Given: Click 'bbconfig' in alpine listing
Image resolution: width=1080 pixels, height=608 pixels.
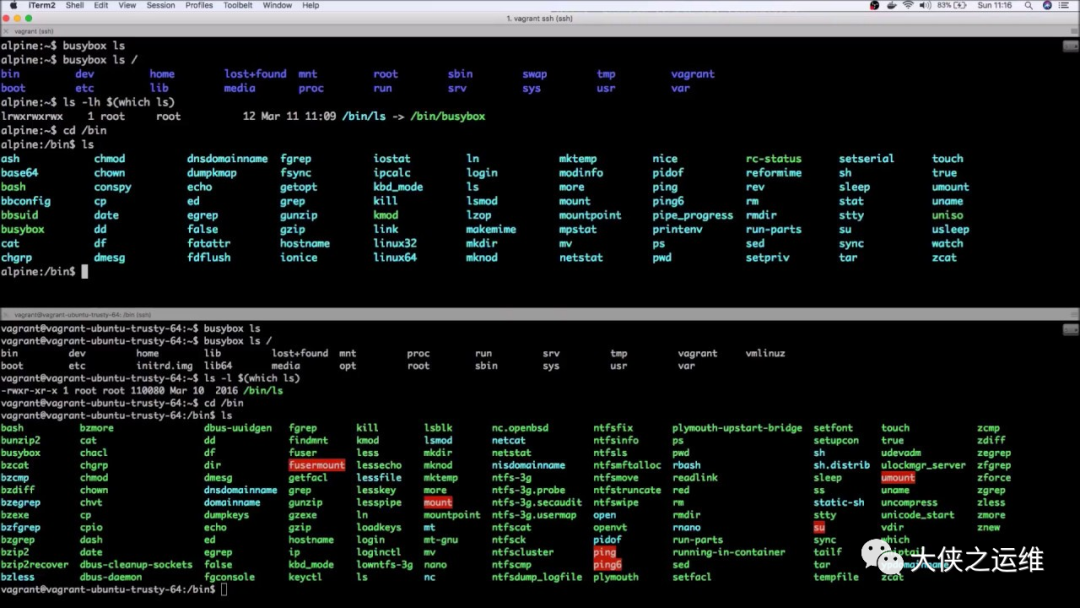Looking at the screenshot, I should [x=25, y=201].
